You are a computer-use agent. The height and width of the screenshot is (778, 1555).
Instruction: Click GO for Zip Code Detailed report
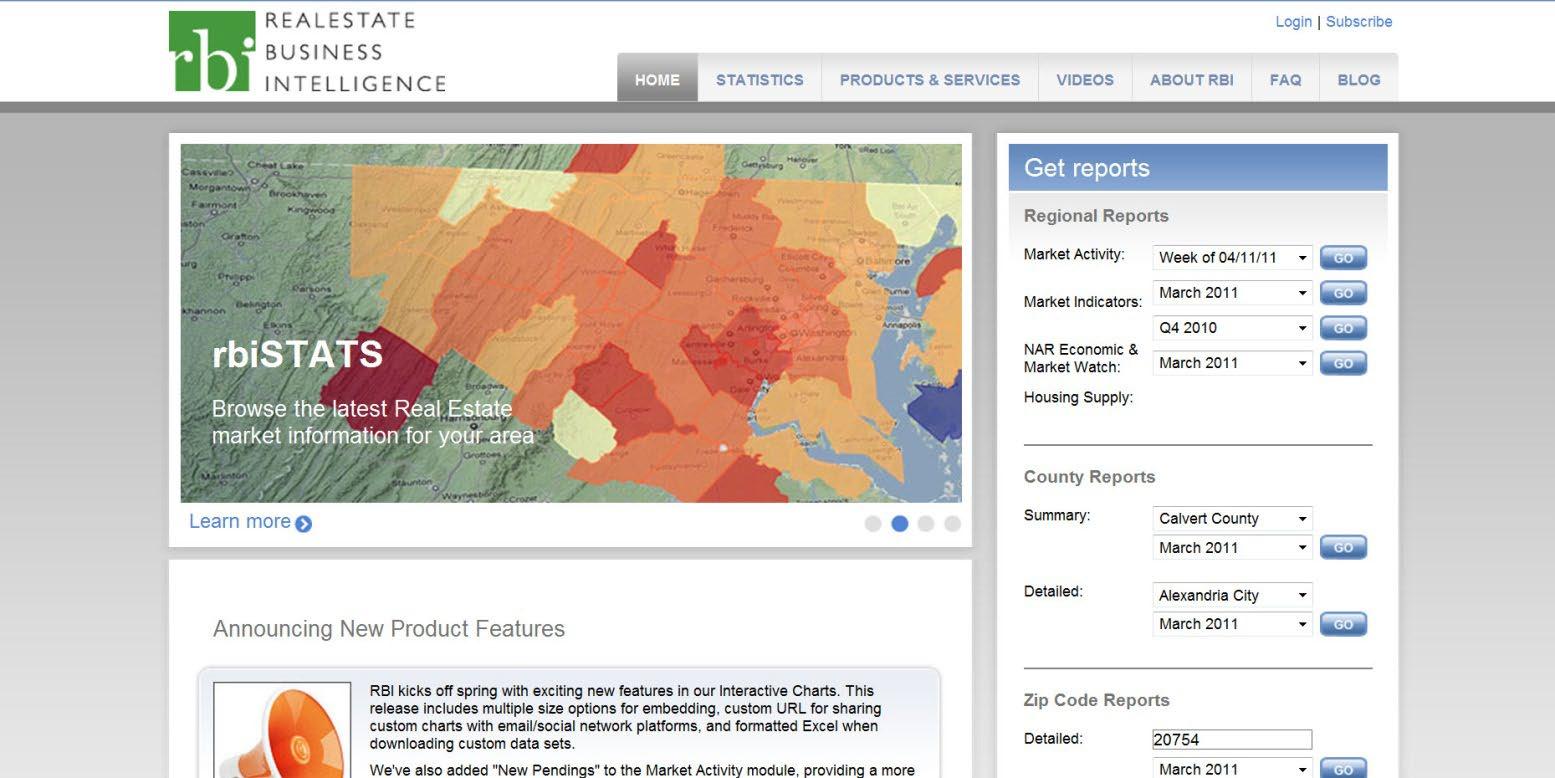1343,769
